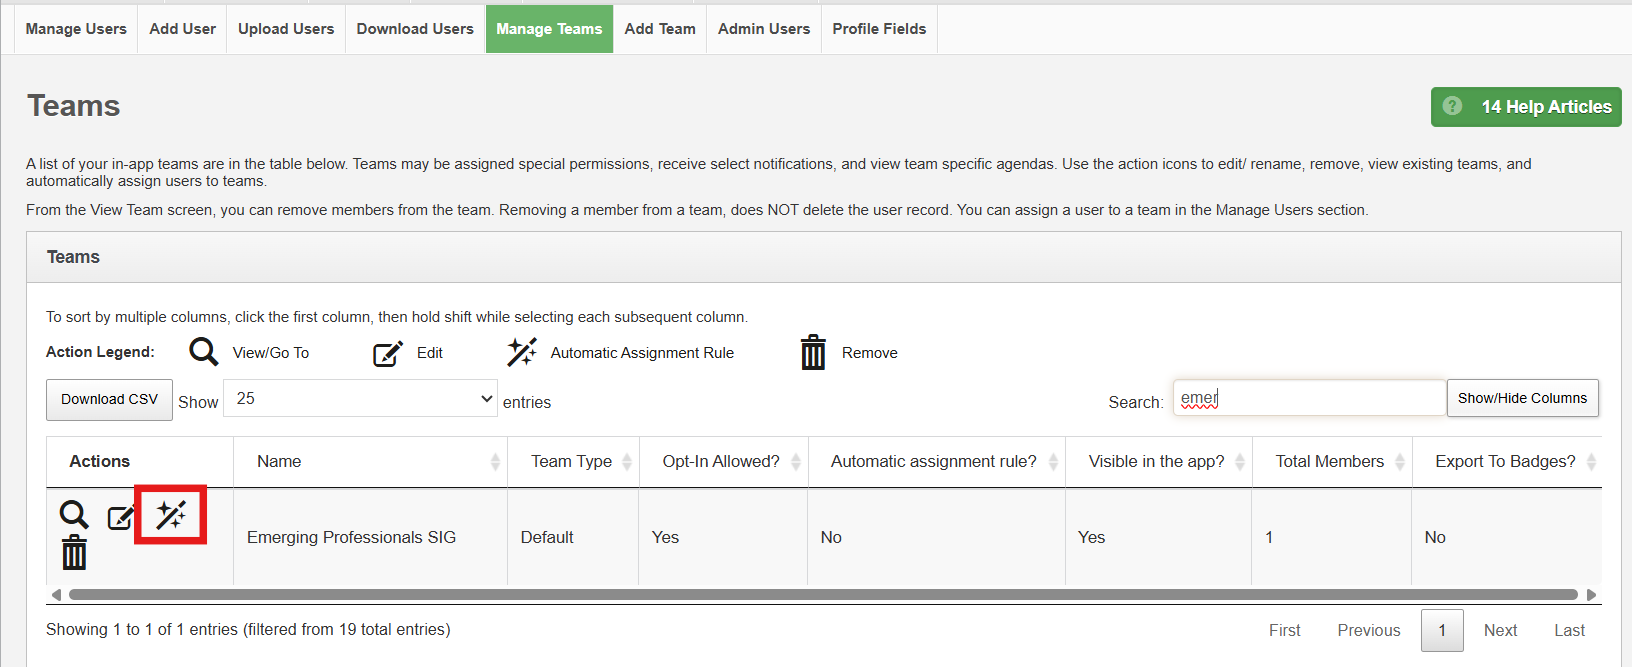Open the Add Team tab

[x=660, y=29]
